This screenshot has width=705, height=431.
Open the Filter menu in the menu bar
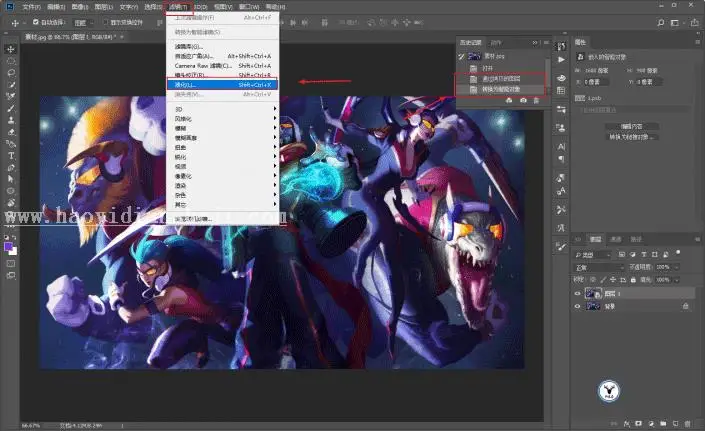(178, 7)
